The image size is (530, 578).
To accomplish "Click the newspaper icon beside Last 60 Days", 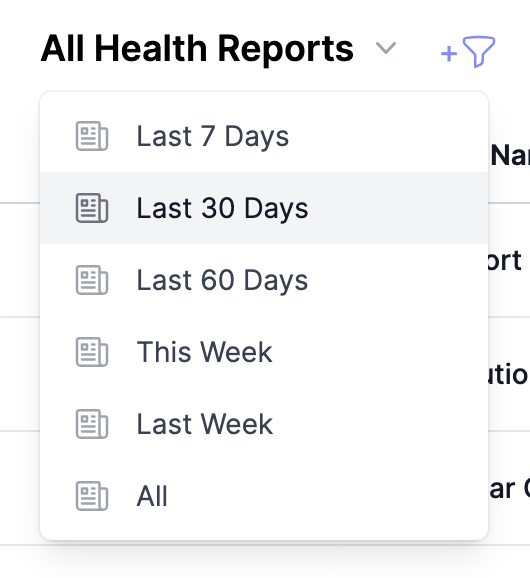I will [x=92, y=280].
